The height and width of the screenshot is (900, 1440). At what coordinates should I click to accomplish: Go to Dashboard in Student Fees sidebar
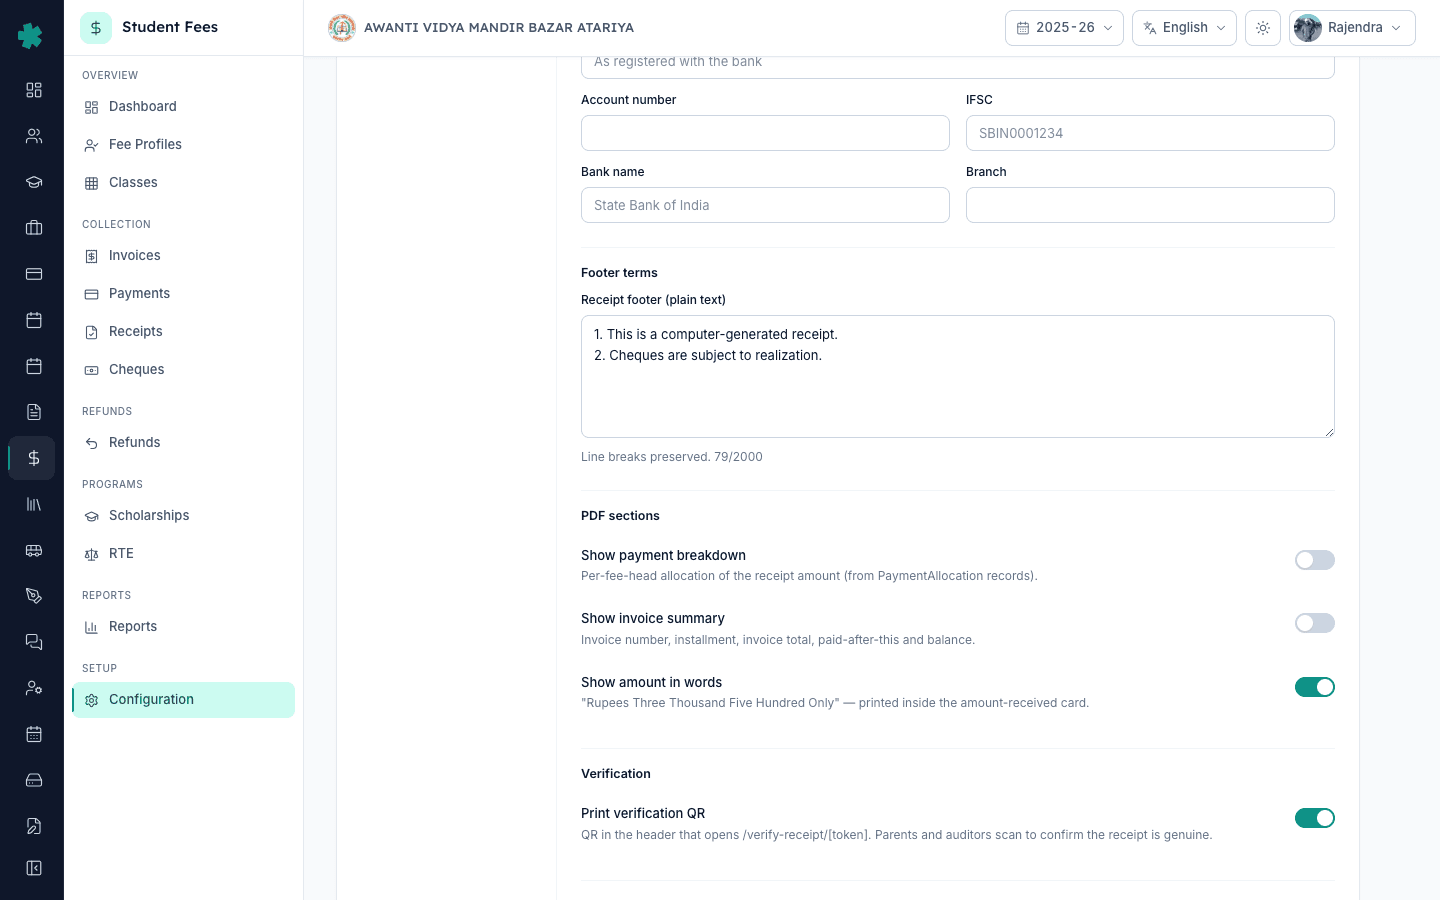pyautogui.click(x=183, y=107)
